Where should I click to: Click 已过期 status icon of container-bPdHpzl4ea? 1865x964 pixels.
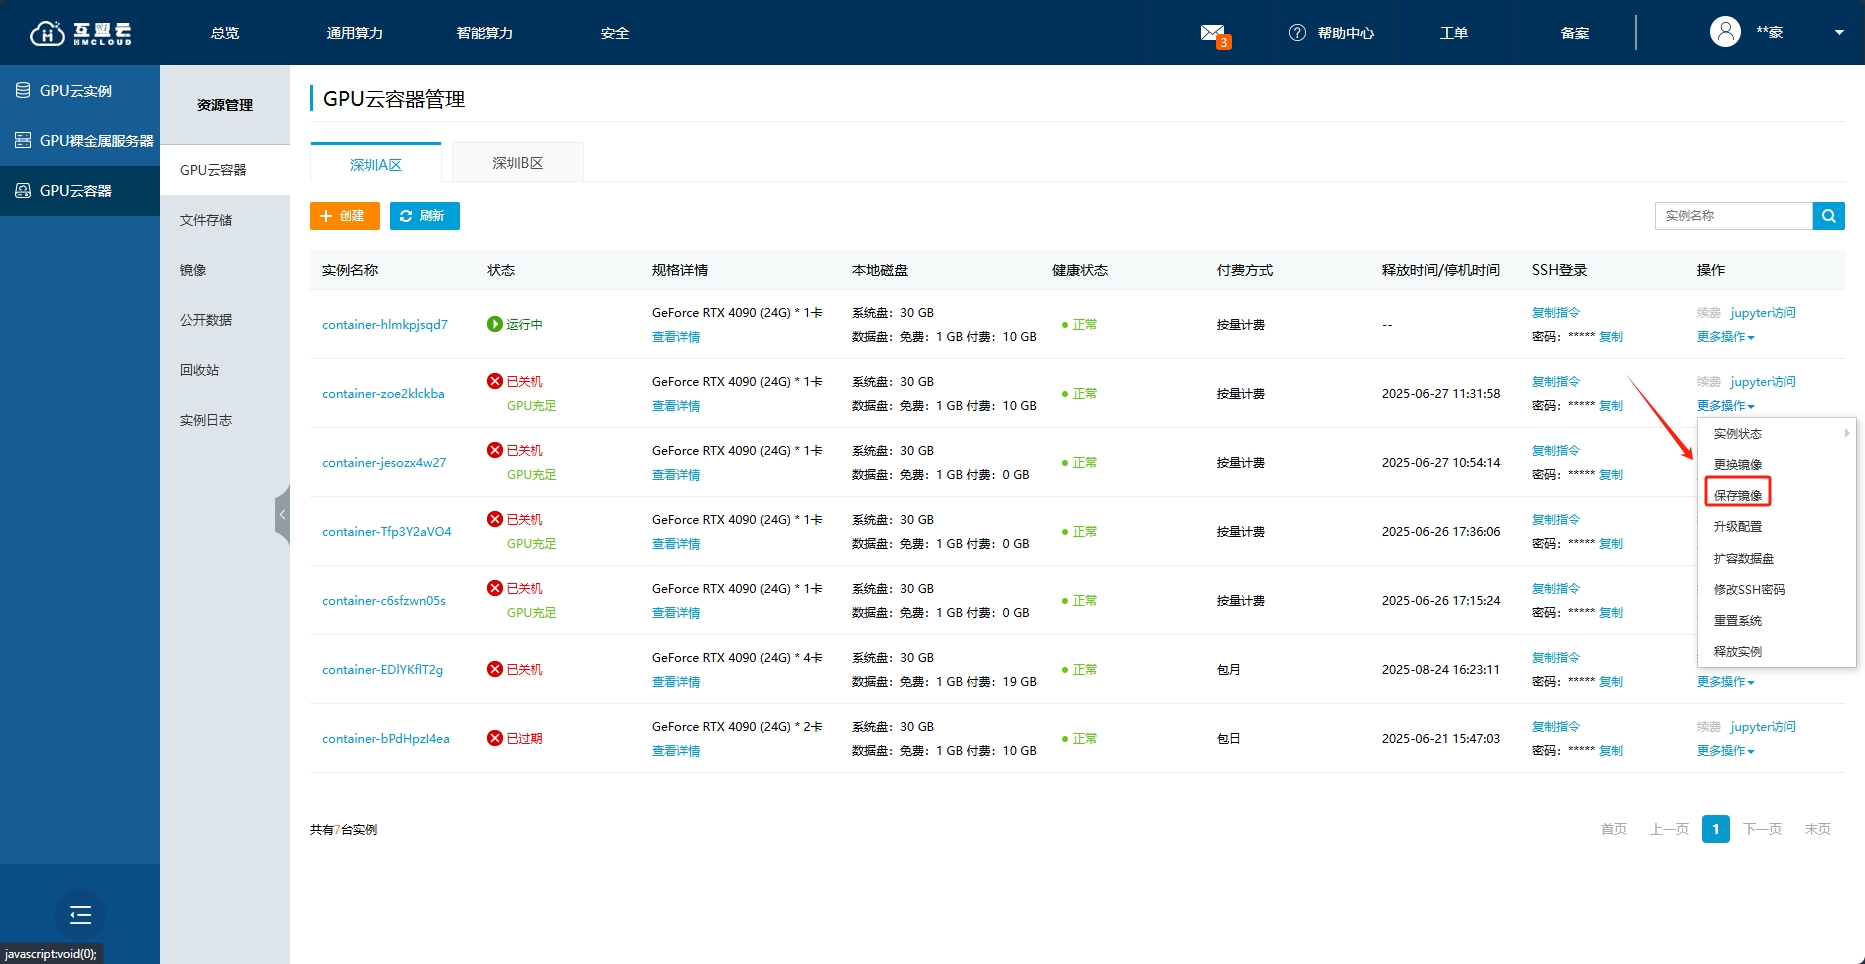coord(494,738)
